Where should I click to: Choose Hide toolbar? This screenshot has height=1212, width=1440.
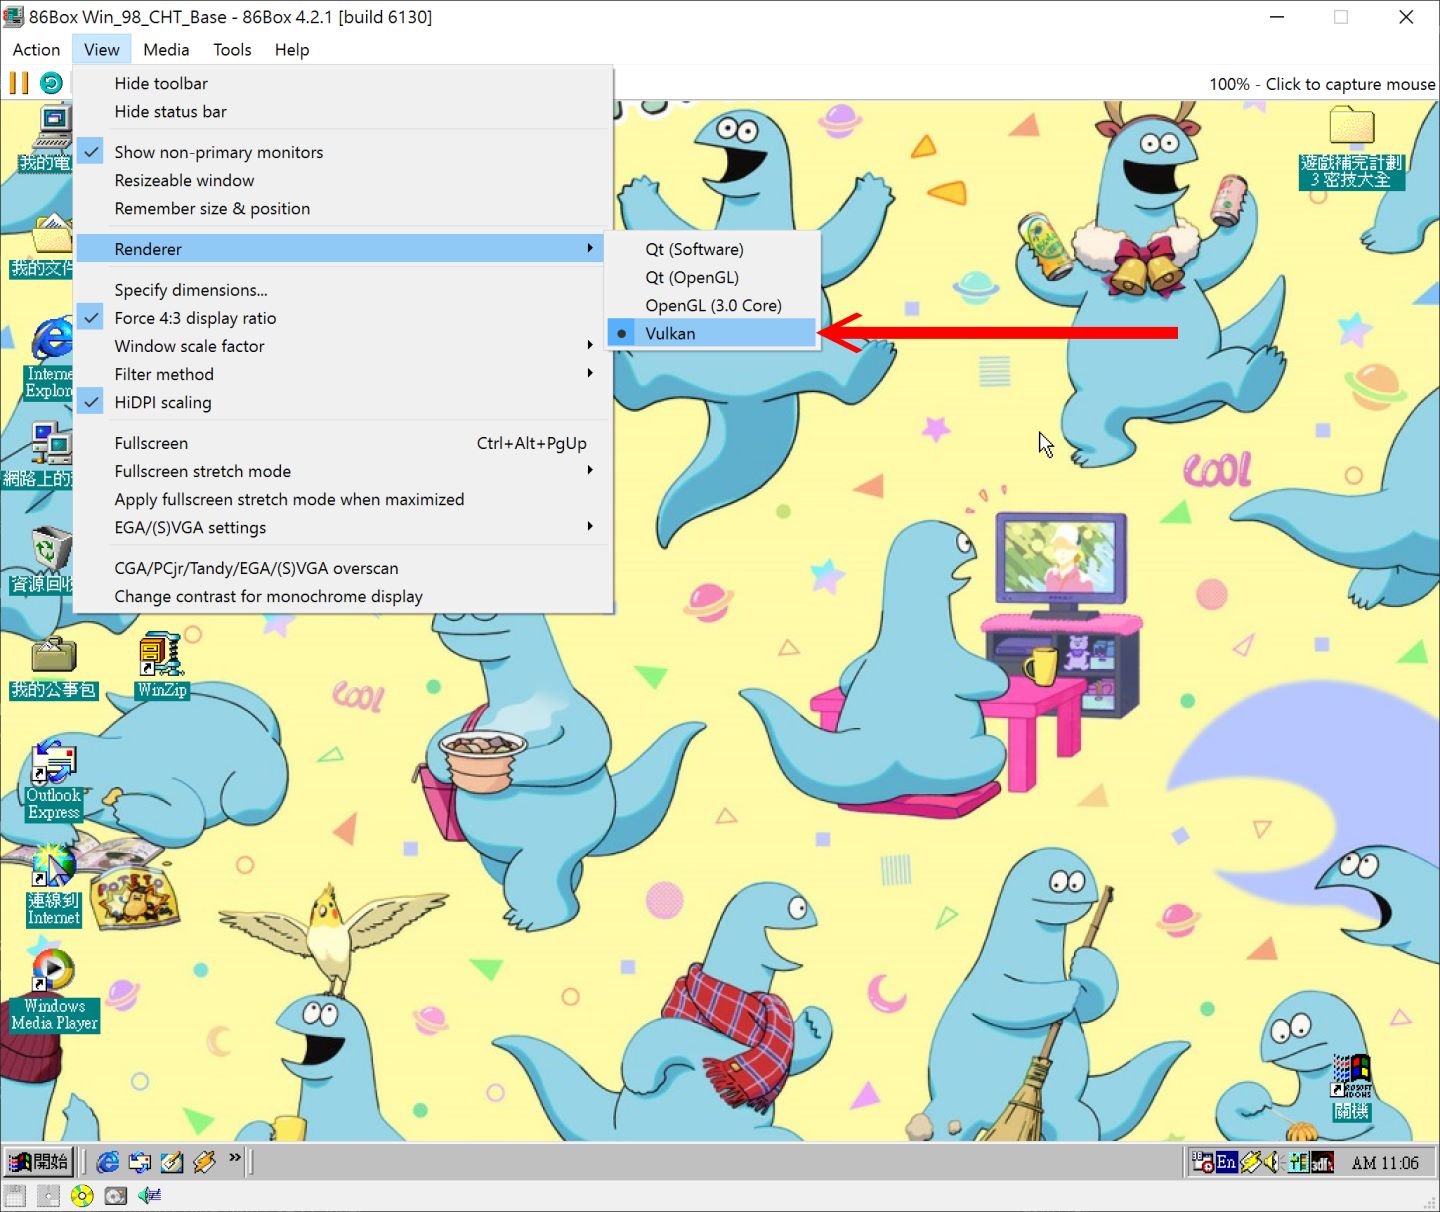[341, 83]
